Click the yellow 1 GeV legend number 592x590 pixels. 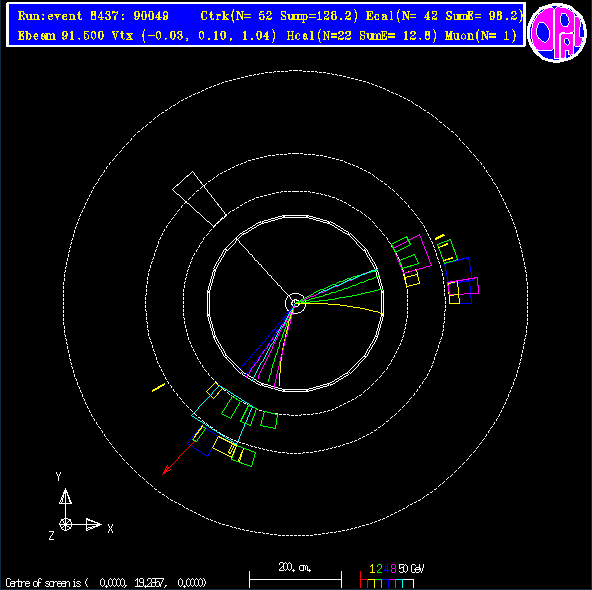[372, 568]
